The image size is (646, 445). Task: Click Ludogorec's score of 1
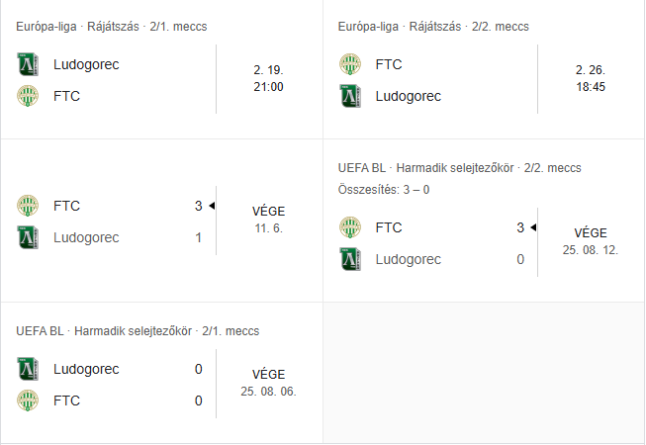[x=198, y=238]
